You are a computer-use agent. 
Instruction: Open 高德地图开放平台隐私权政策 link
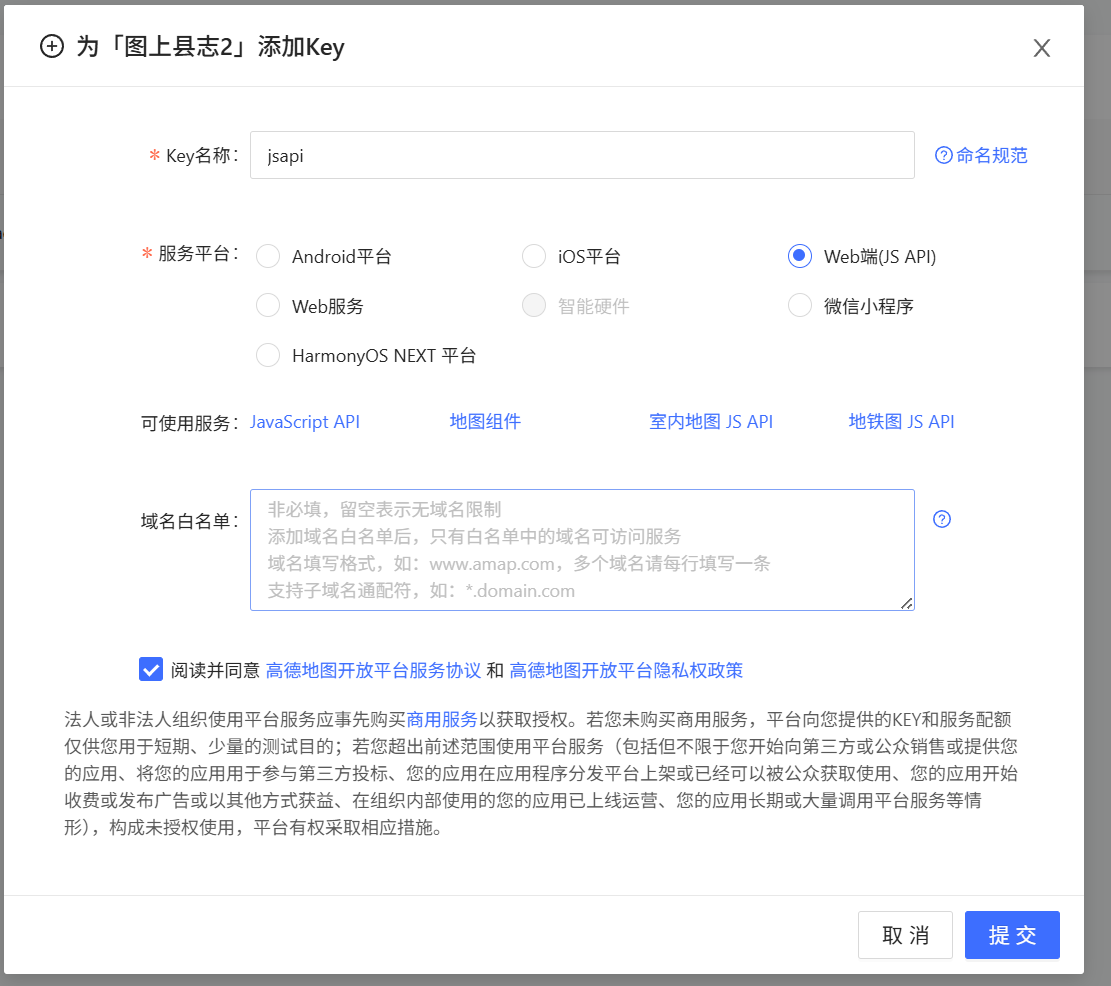[626, 670]
